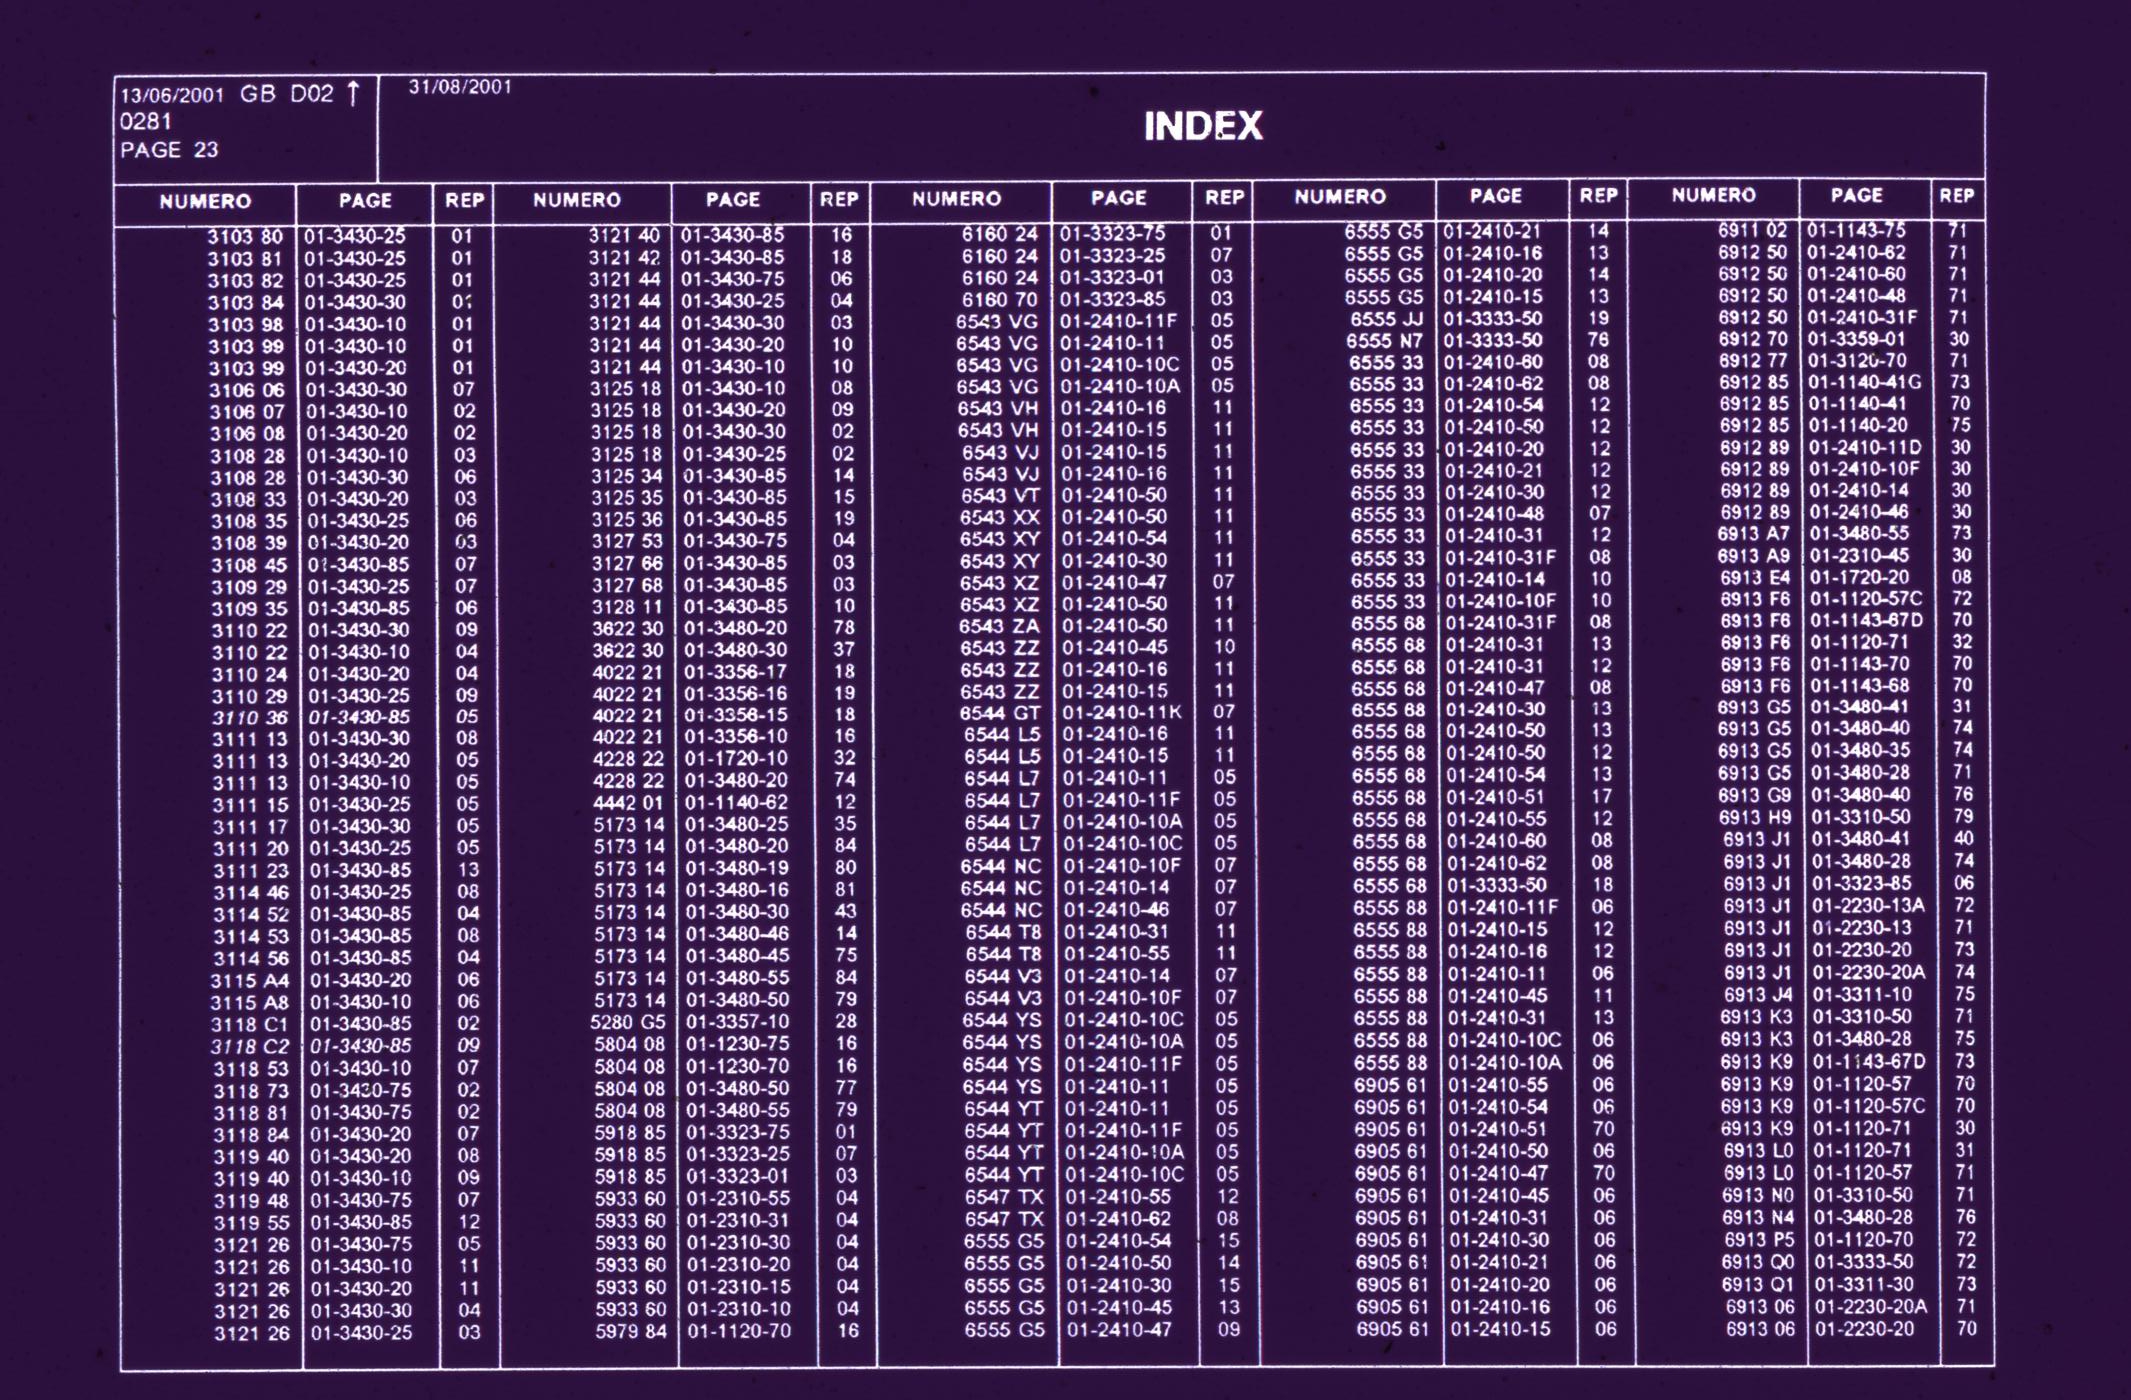The image size is (2131, 1400).
Task: Click numero entry 3108 39
Action: (x=248, y=543)
